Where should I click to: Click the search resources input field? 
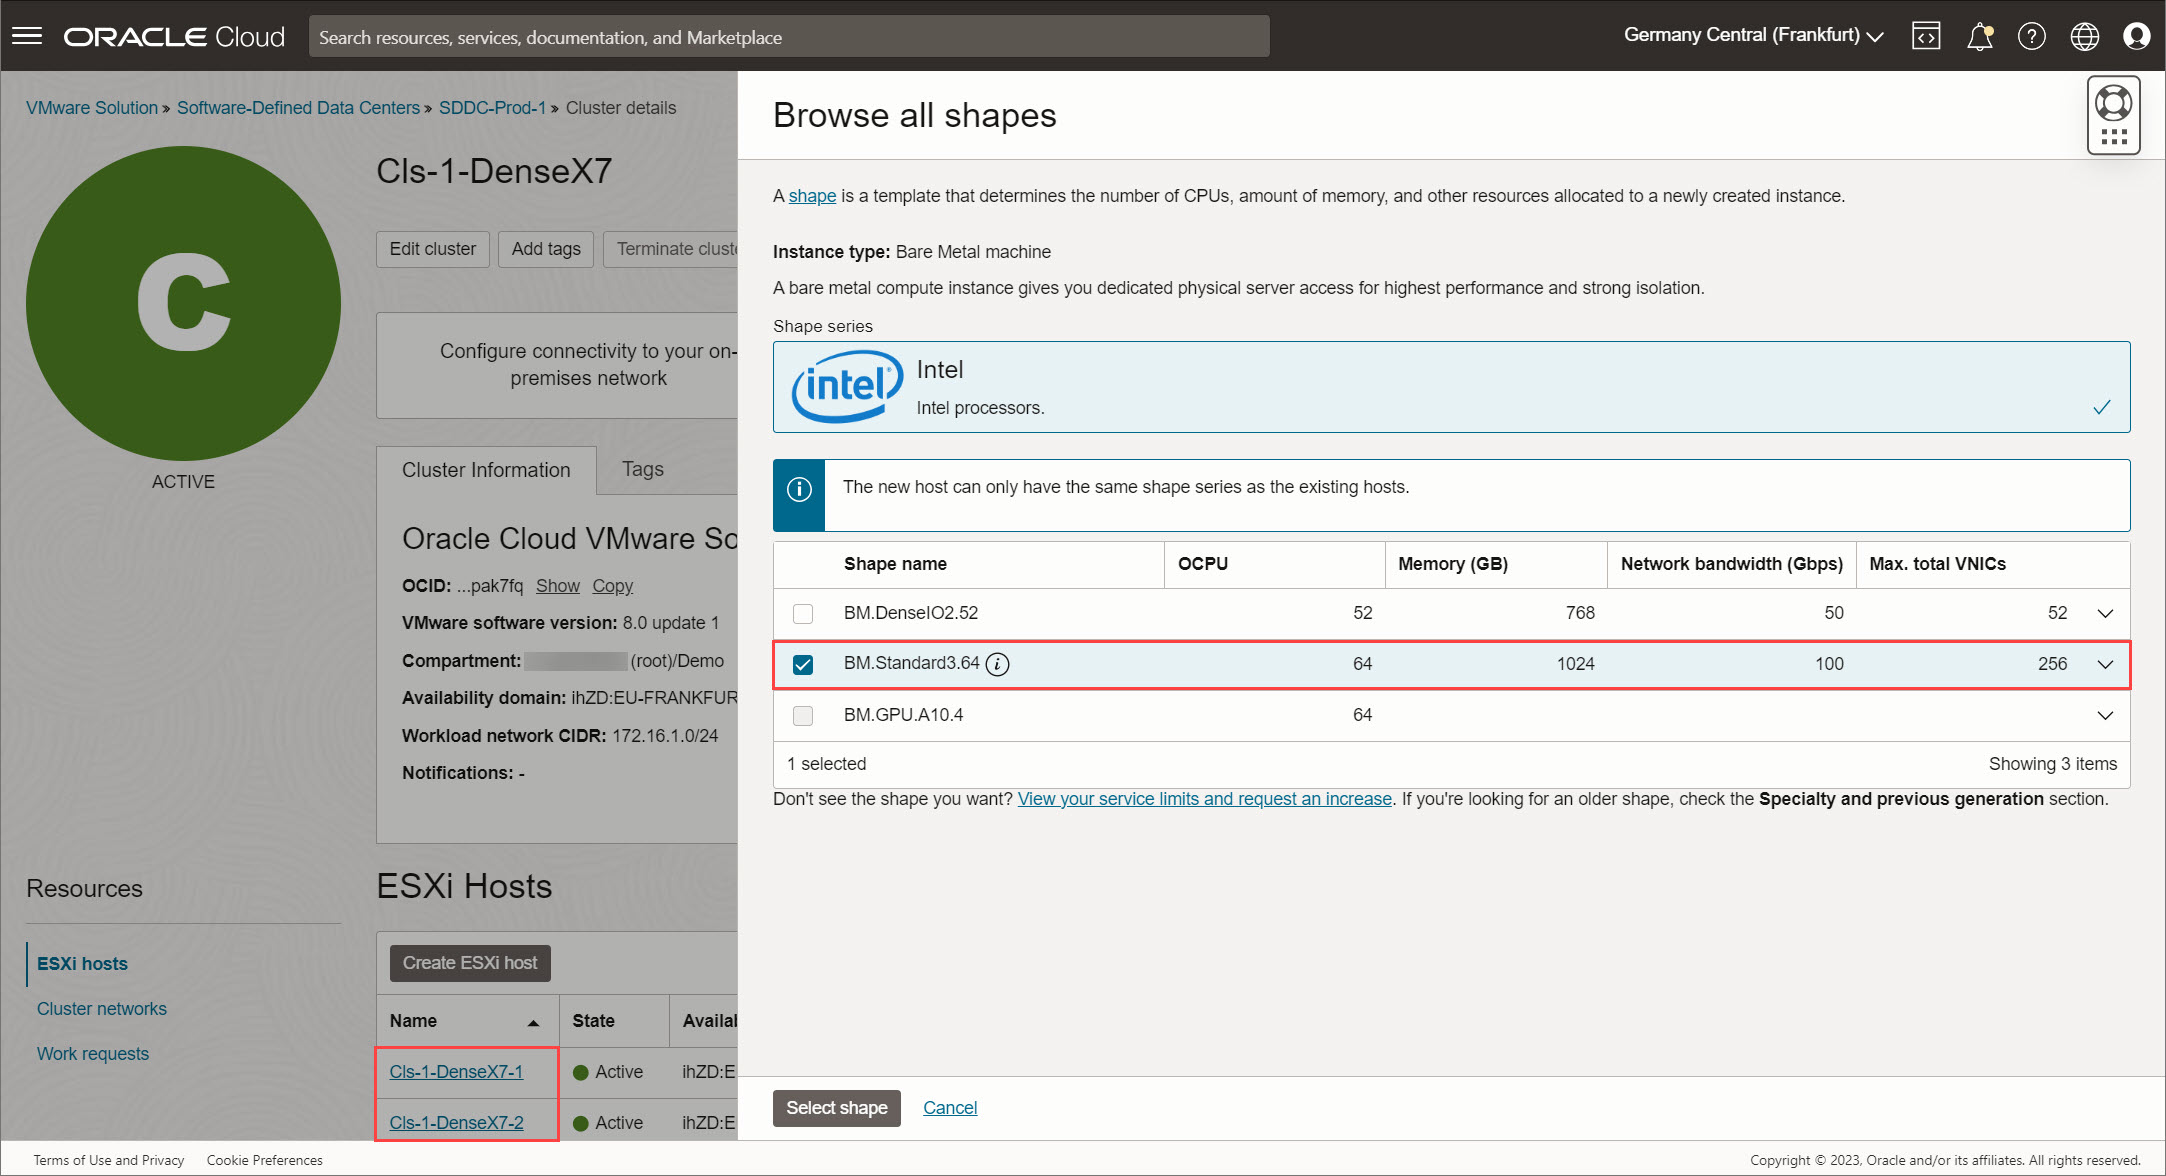[789, 36]
